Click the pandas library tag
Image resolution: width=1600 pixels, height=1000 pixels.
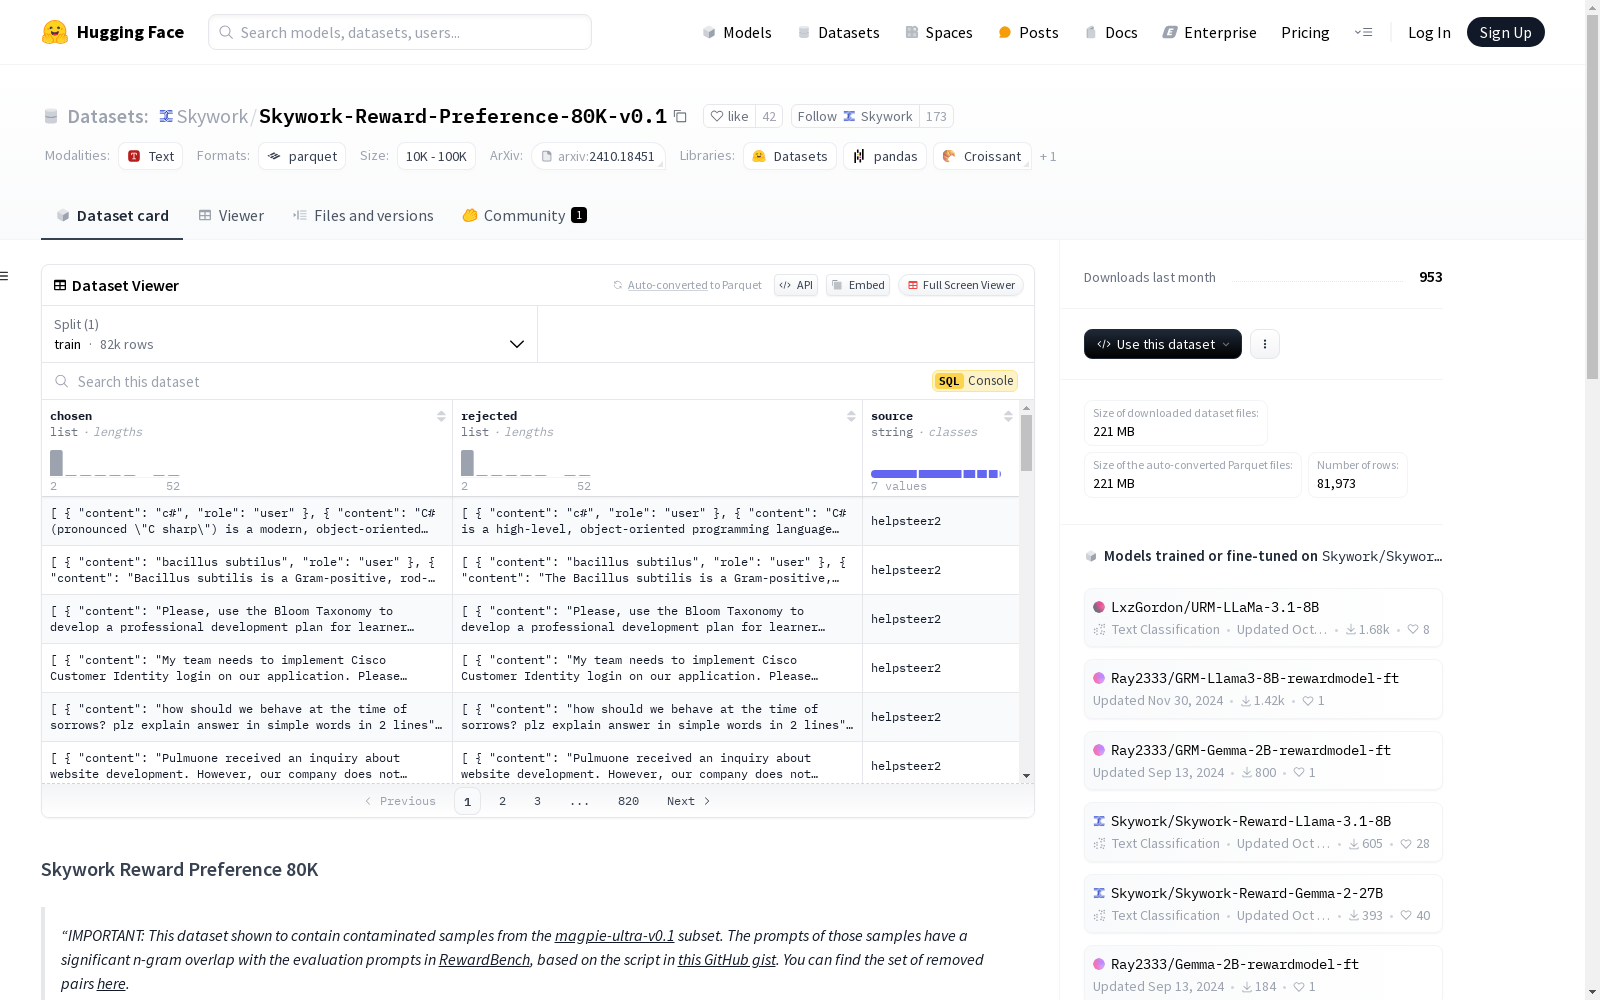click(x=885, y=156)
